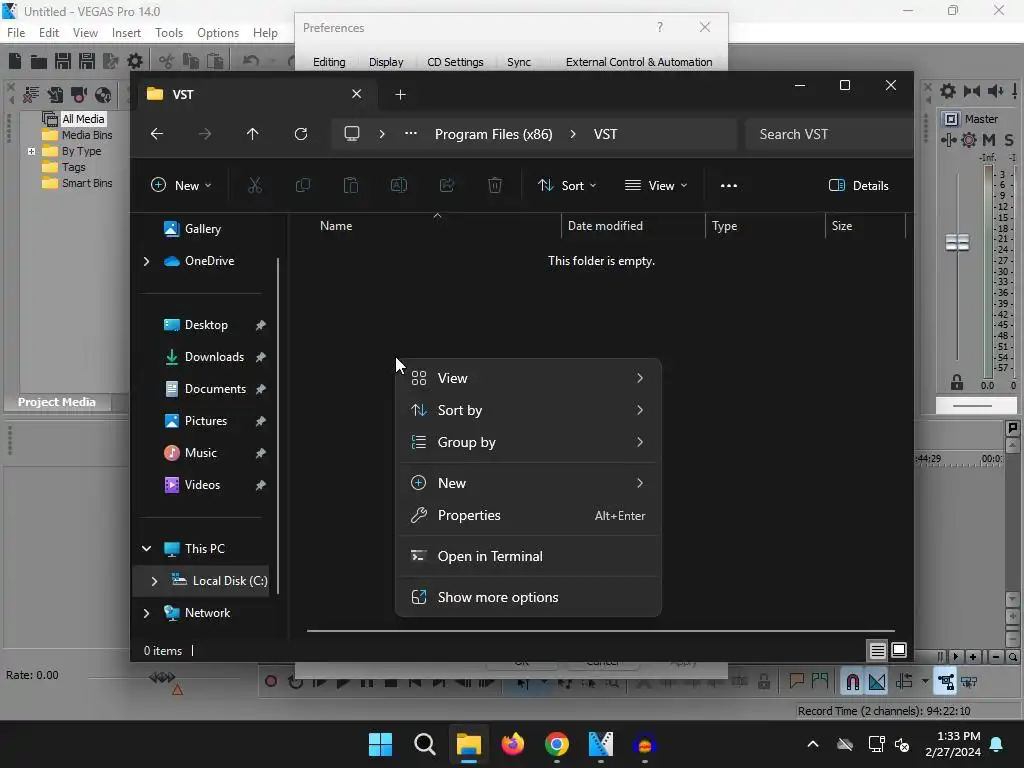Toggle Master bus output selector square button

click(x=952, y=119)
